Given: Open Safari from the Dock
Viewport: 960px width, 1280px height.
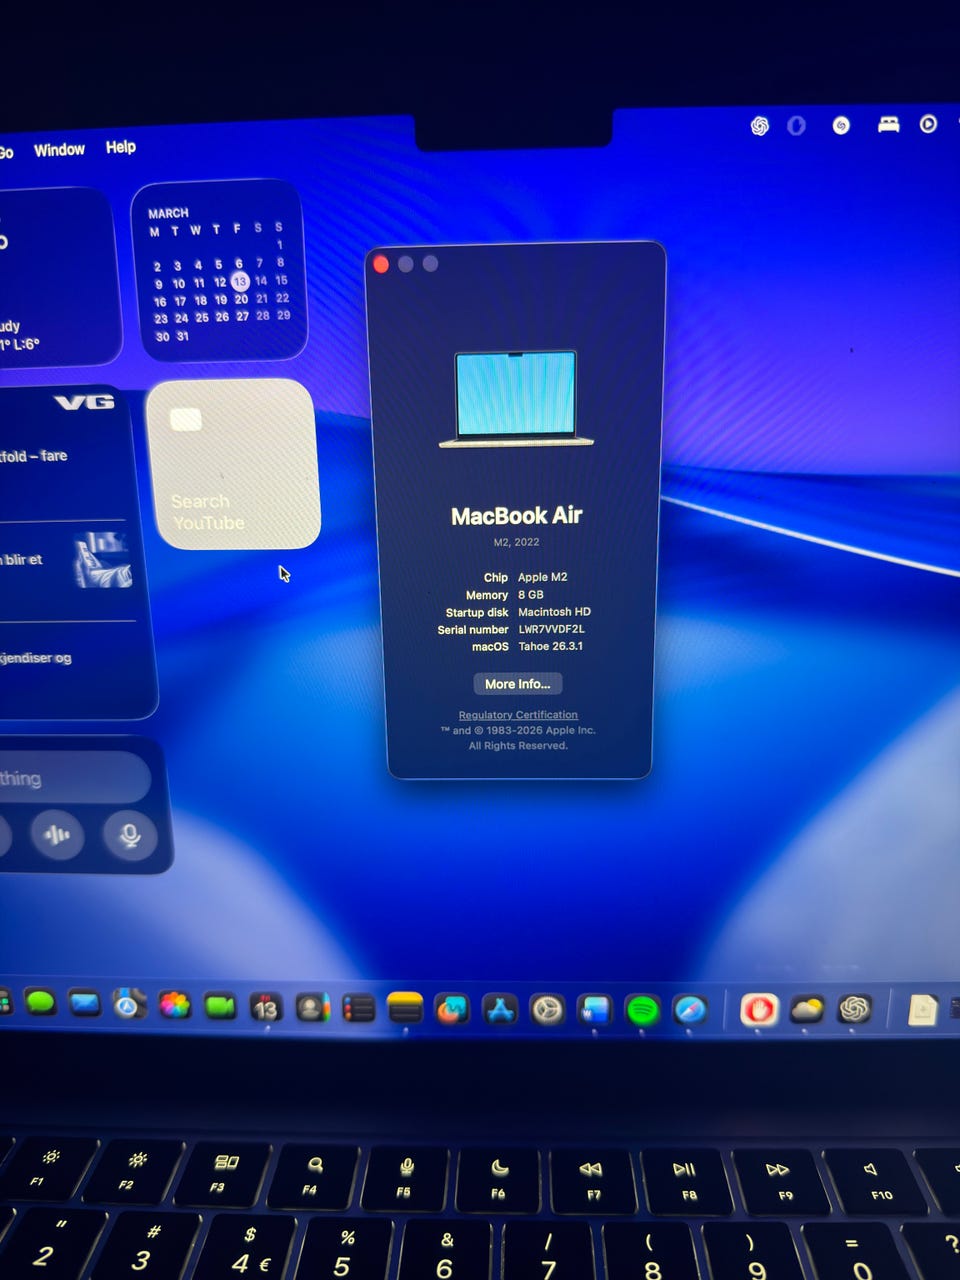Looking at the screenshot, I should pyautogui.click(x=690, y=1011).
